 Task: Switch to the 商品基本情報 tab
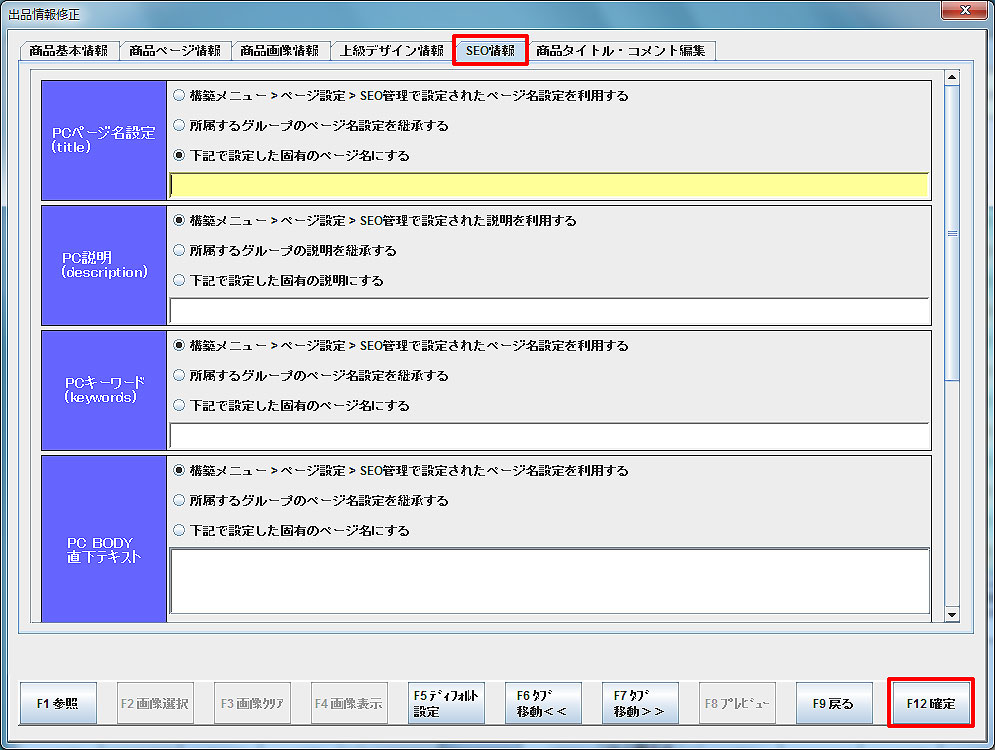tap(69, 50)
